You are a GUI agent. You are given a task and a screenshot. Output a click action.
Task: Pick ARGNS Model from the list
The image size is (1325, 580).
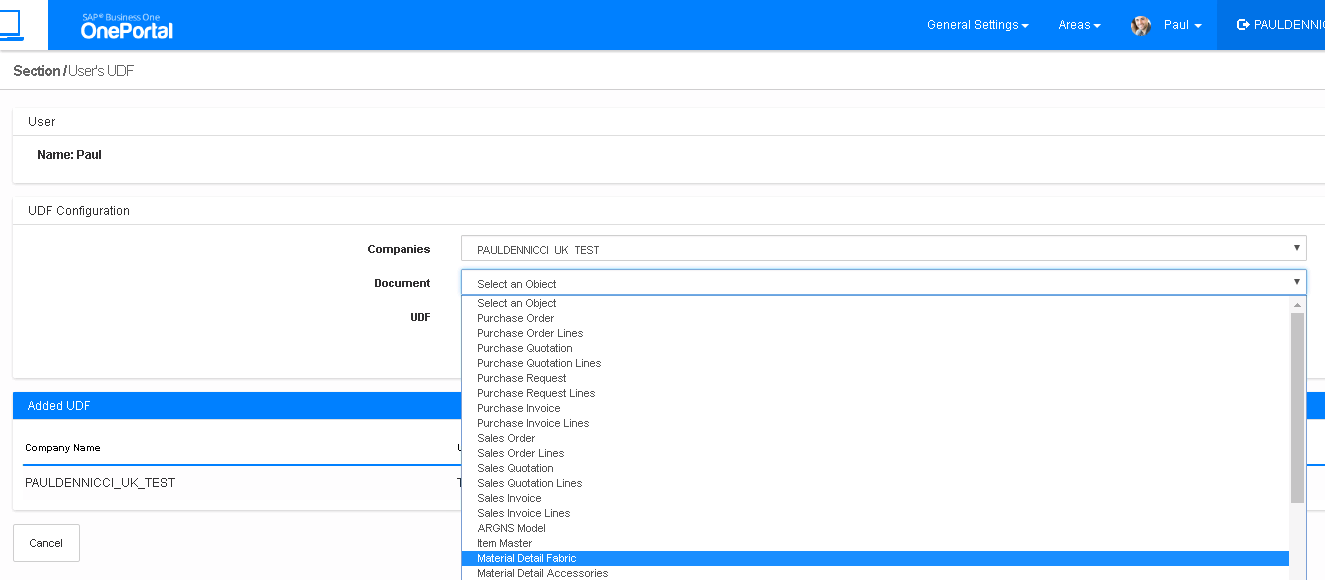[511, 528]
